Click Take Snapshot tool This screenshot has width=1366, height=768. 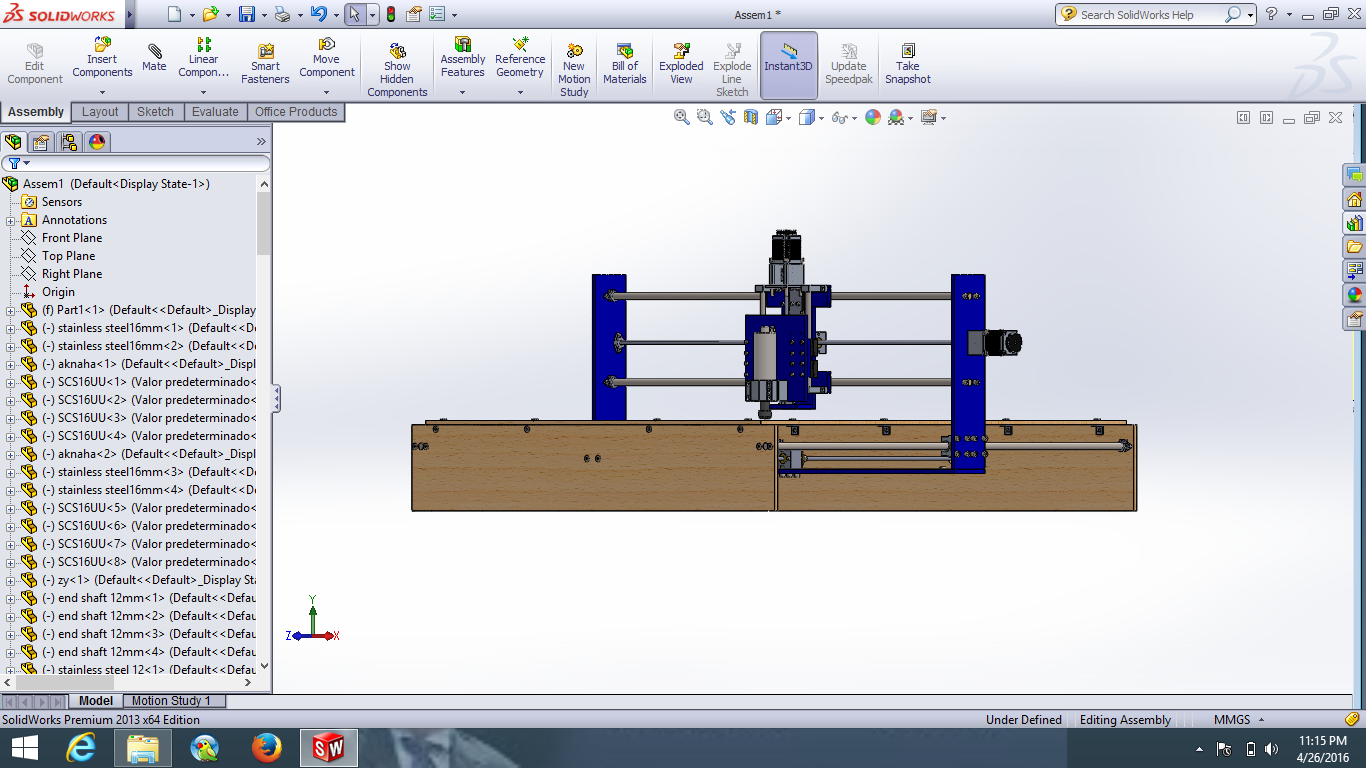(x=908, y=65)
